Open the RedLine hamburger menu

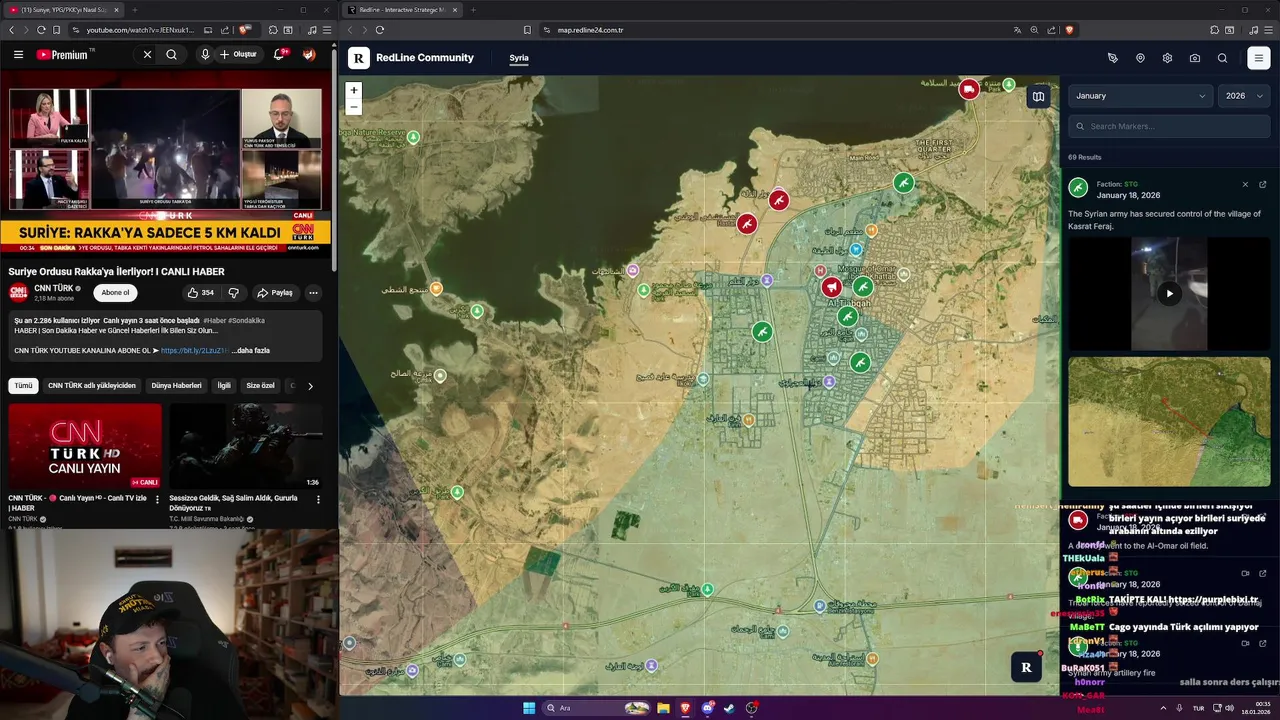1259,58
